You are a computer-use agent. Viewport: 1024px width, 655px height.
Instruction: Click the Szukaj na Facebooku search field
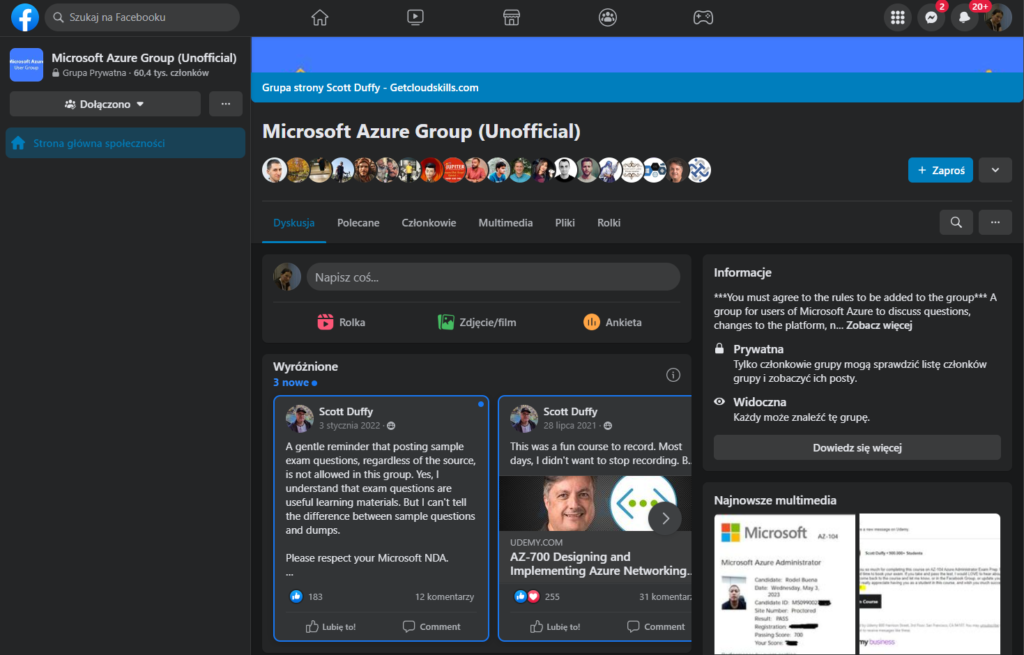point(142,18)
